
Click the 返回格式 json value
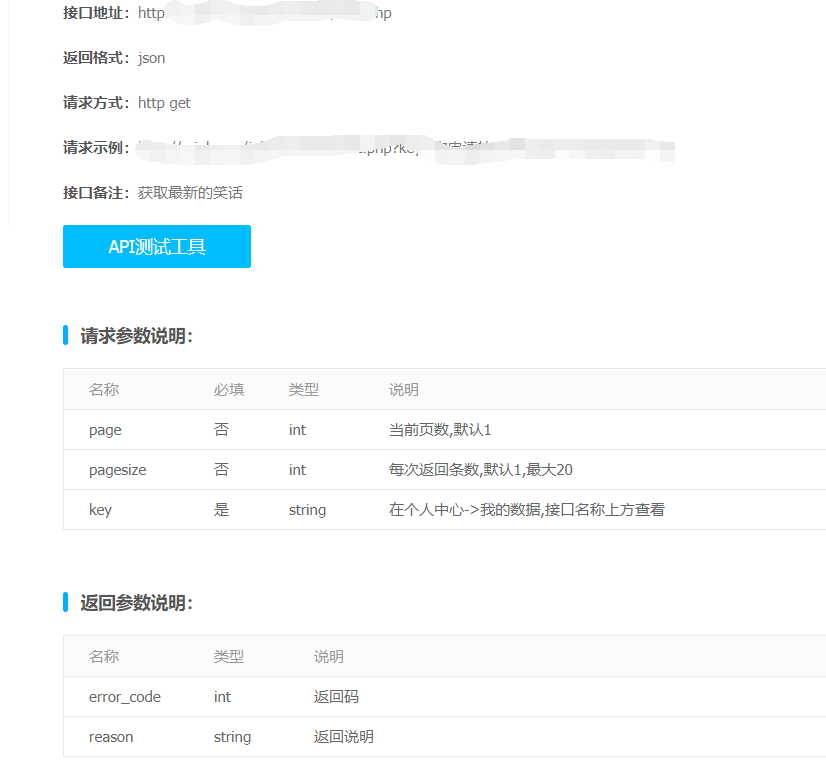click(152, 58)
